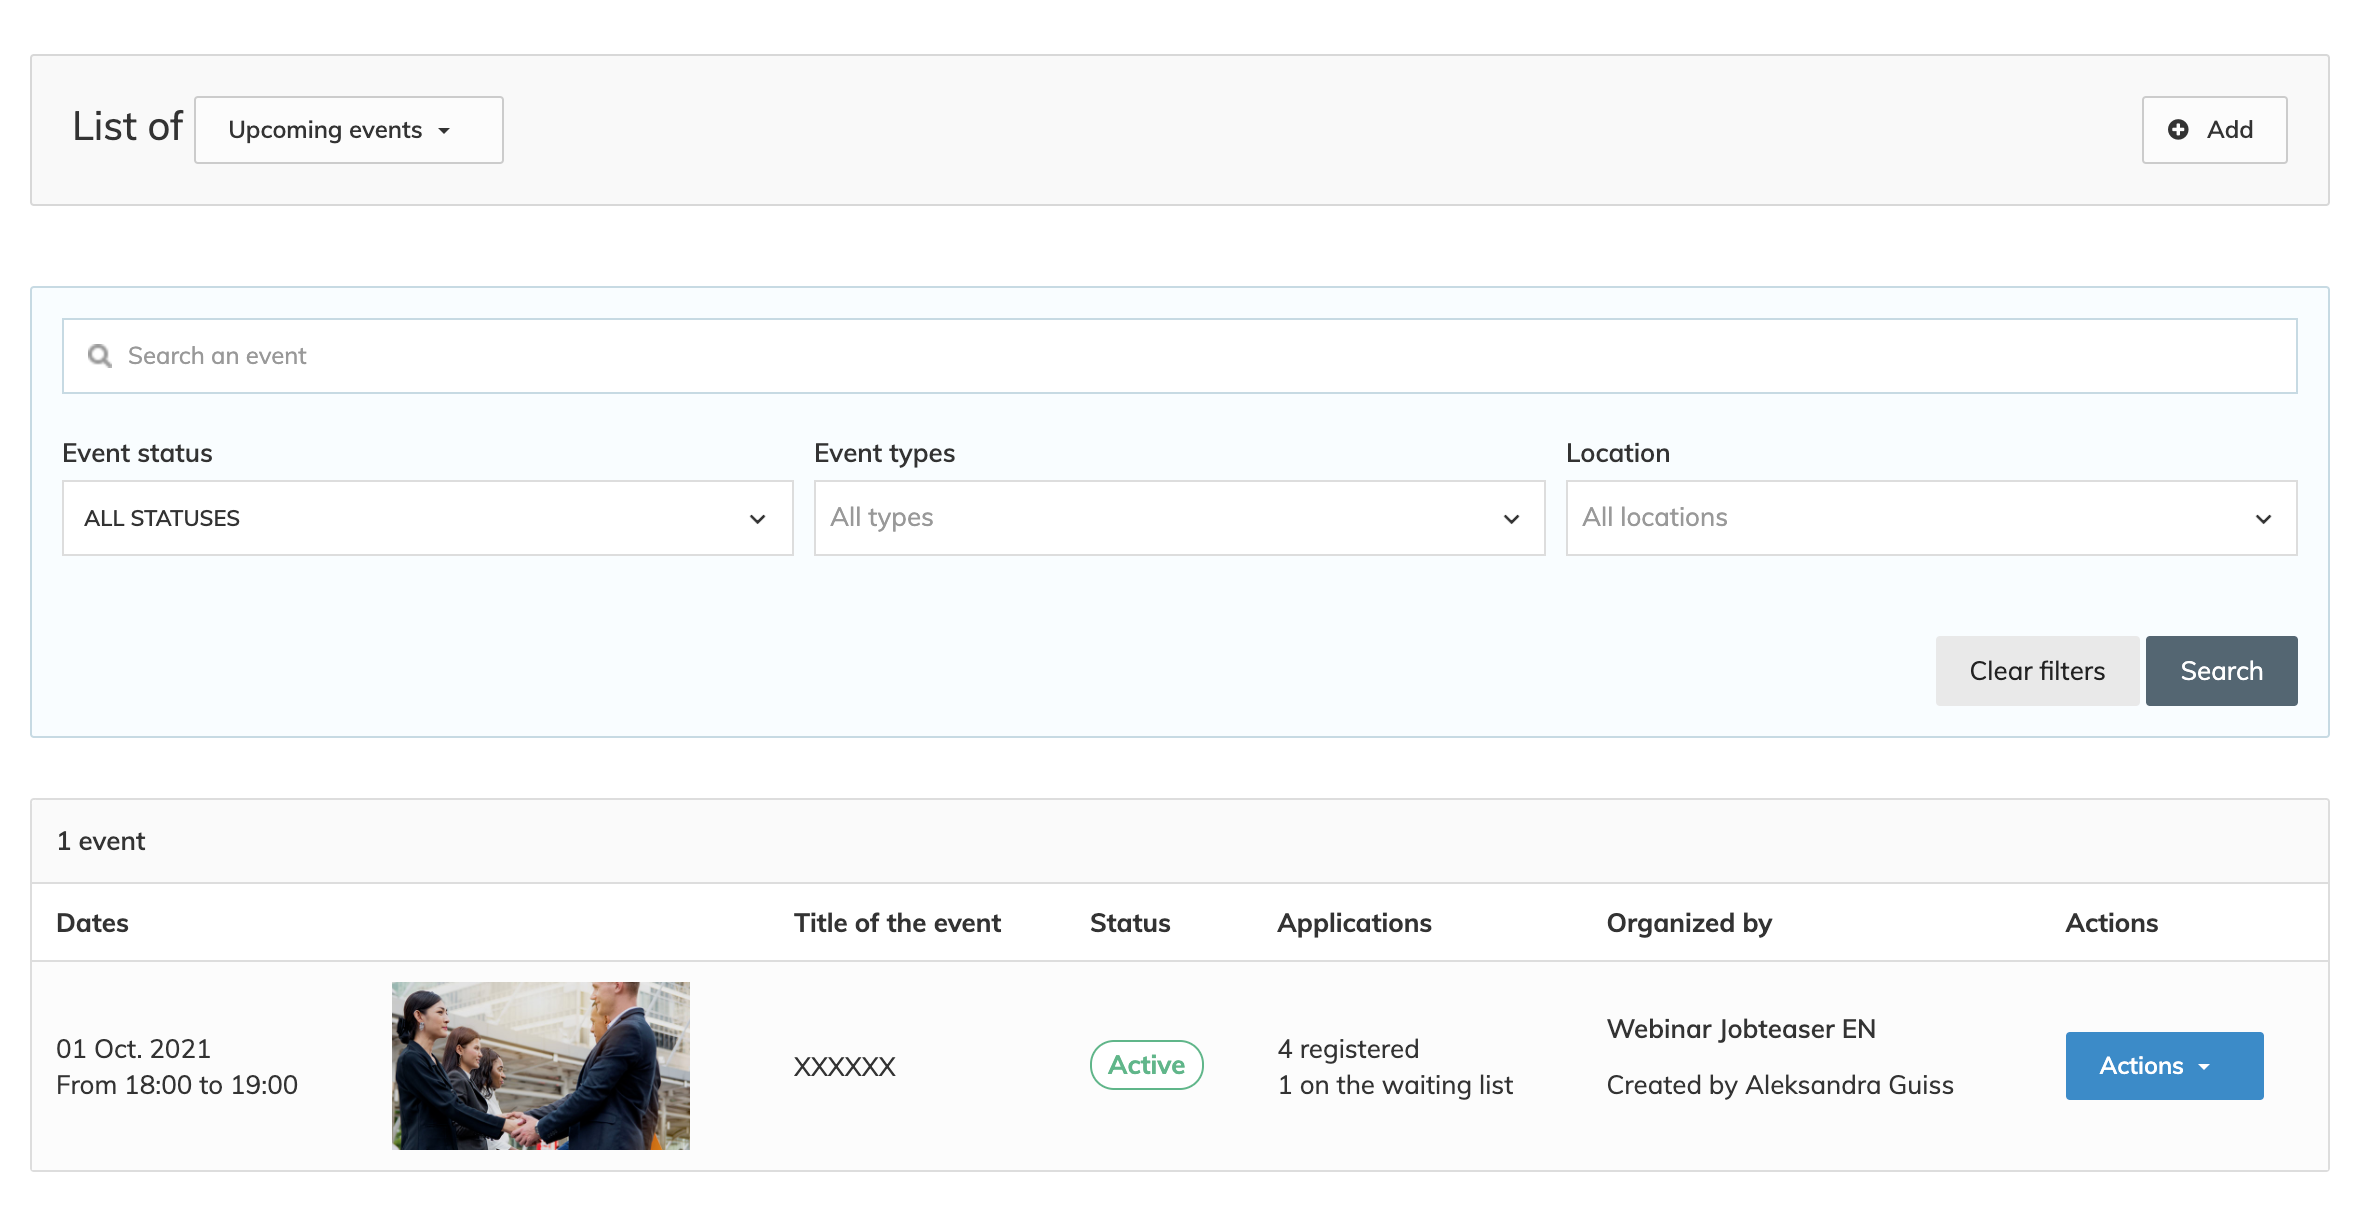The height and width of the screenshot is (1218, 2354).
Task: Click the caret on the Actions button
Action: tap(2204, 1067)
